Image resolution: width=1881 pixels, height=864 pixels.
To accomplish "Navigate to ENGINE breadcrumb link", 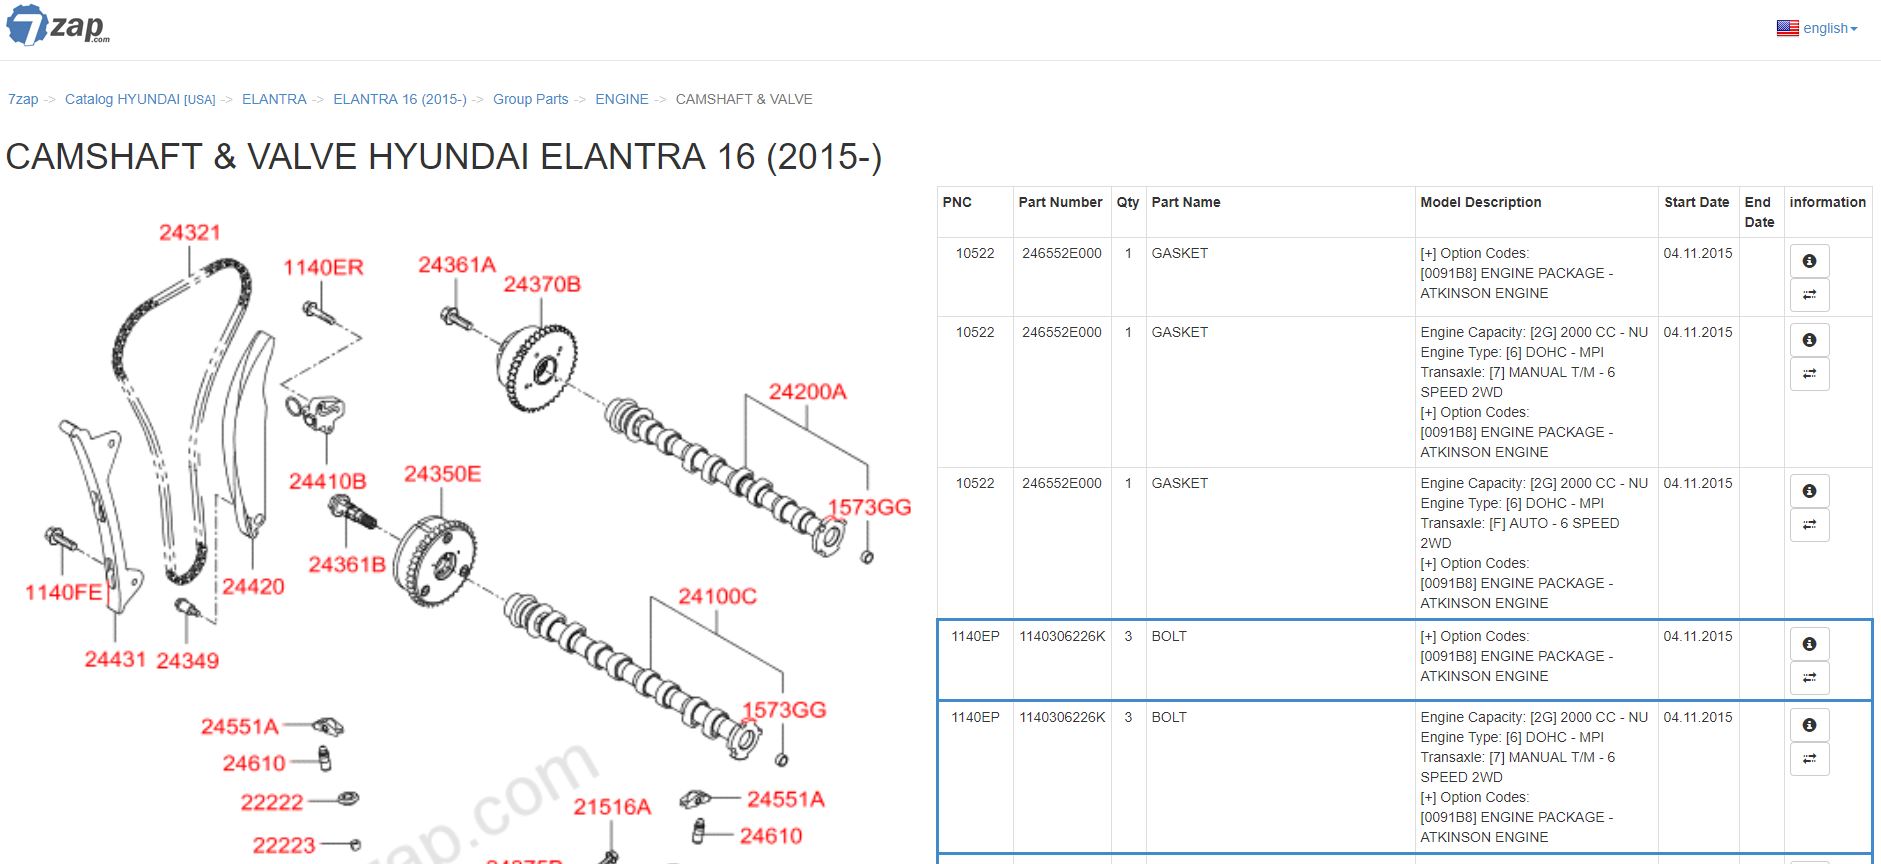I will pos(622,99).
